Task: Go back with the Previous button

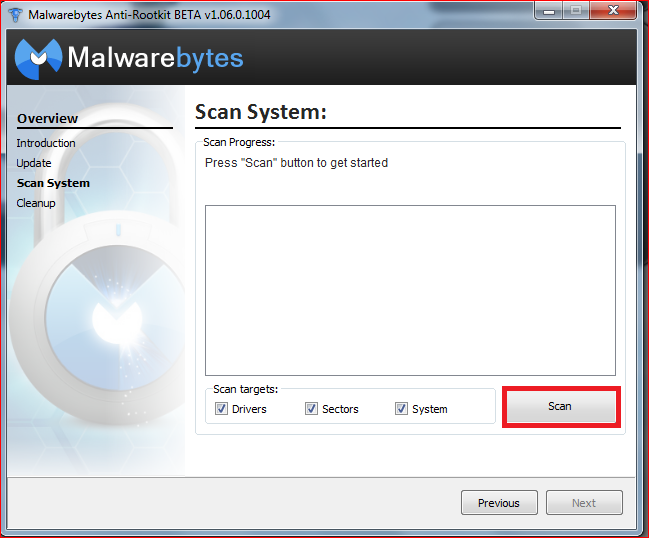Action: pos(499,503)
